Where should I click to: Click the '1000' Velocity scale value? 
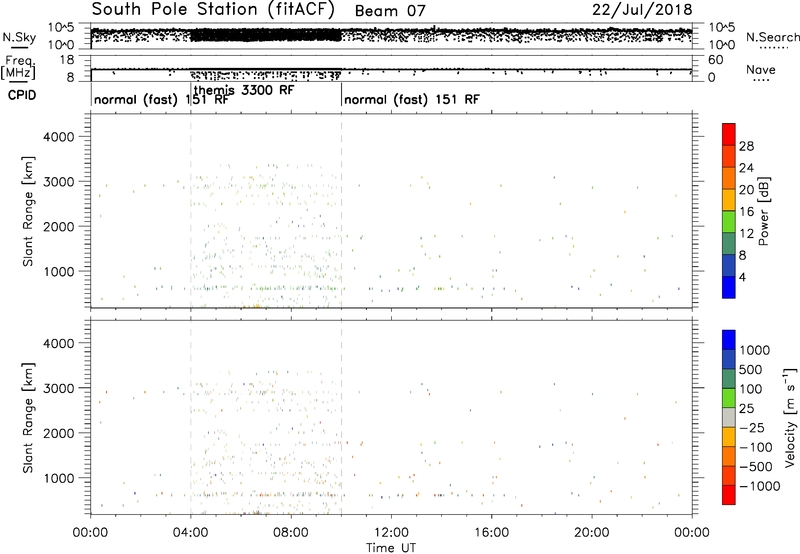point(755,350)
